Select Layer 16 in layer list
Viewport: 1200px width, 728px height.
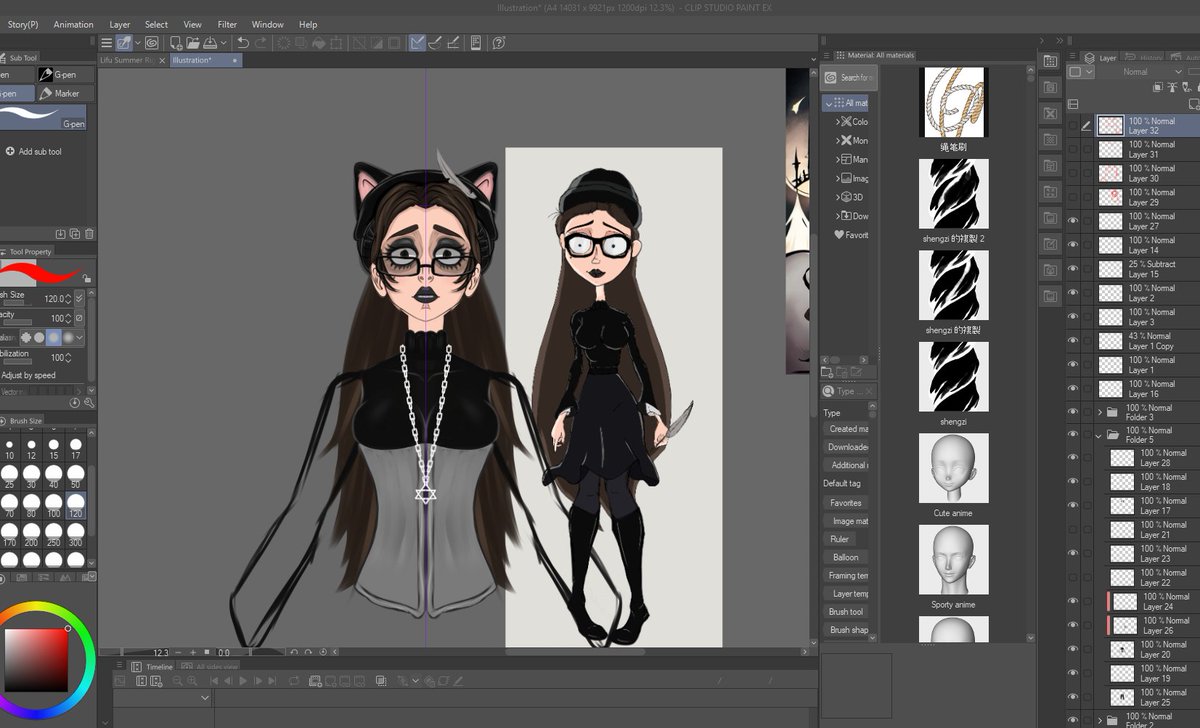[x=1133, y=388]
